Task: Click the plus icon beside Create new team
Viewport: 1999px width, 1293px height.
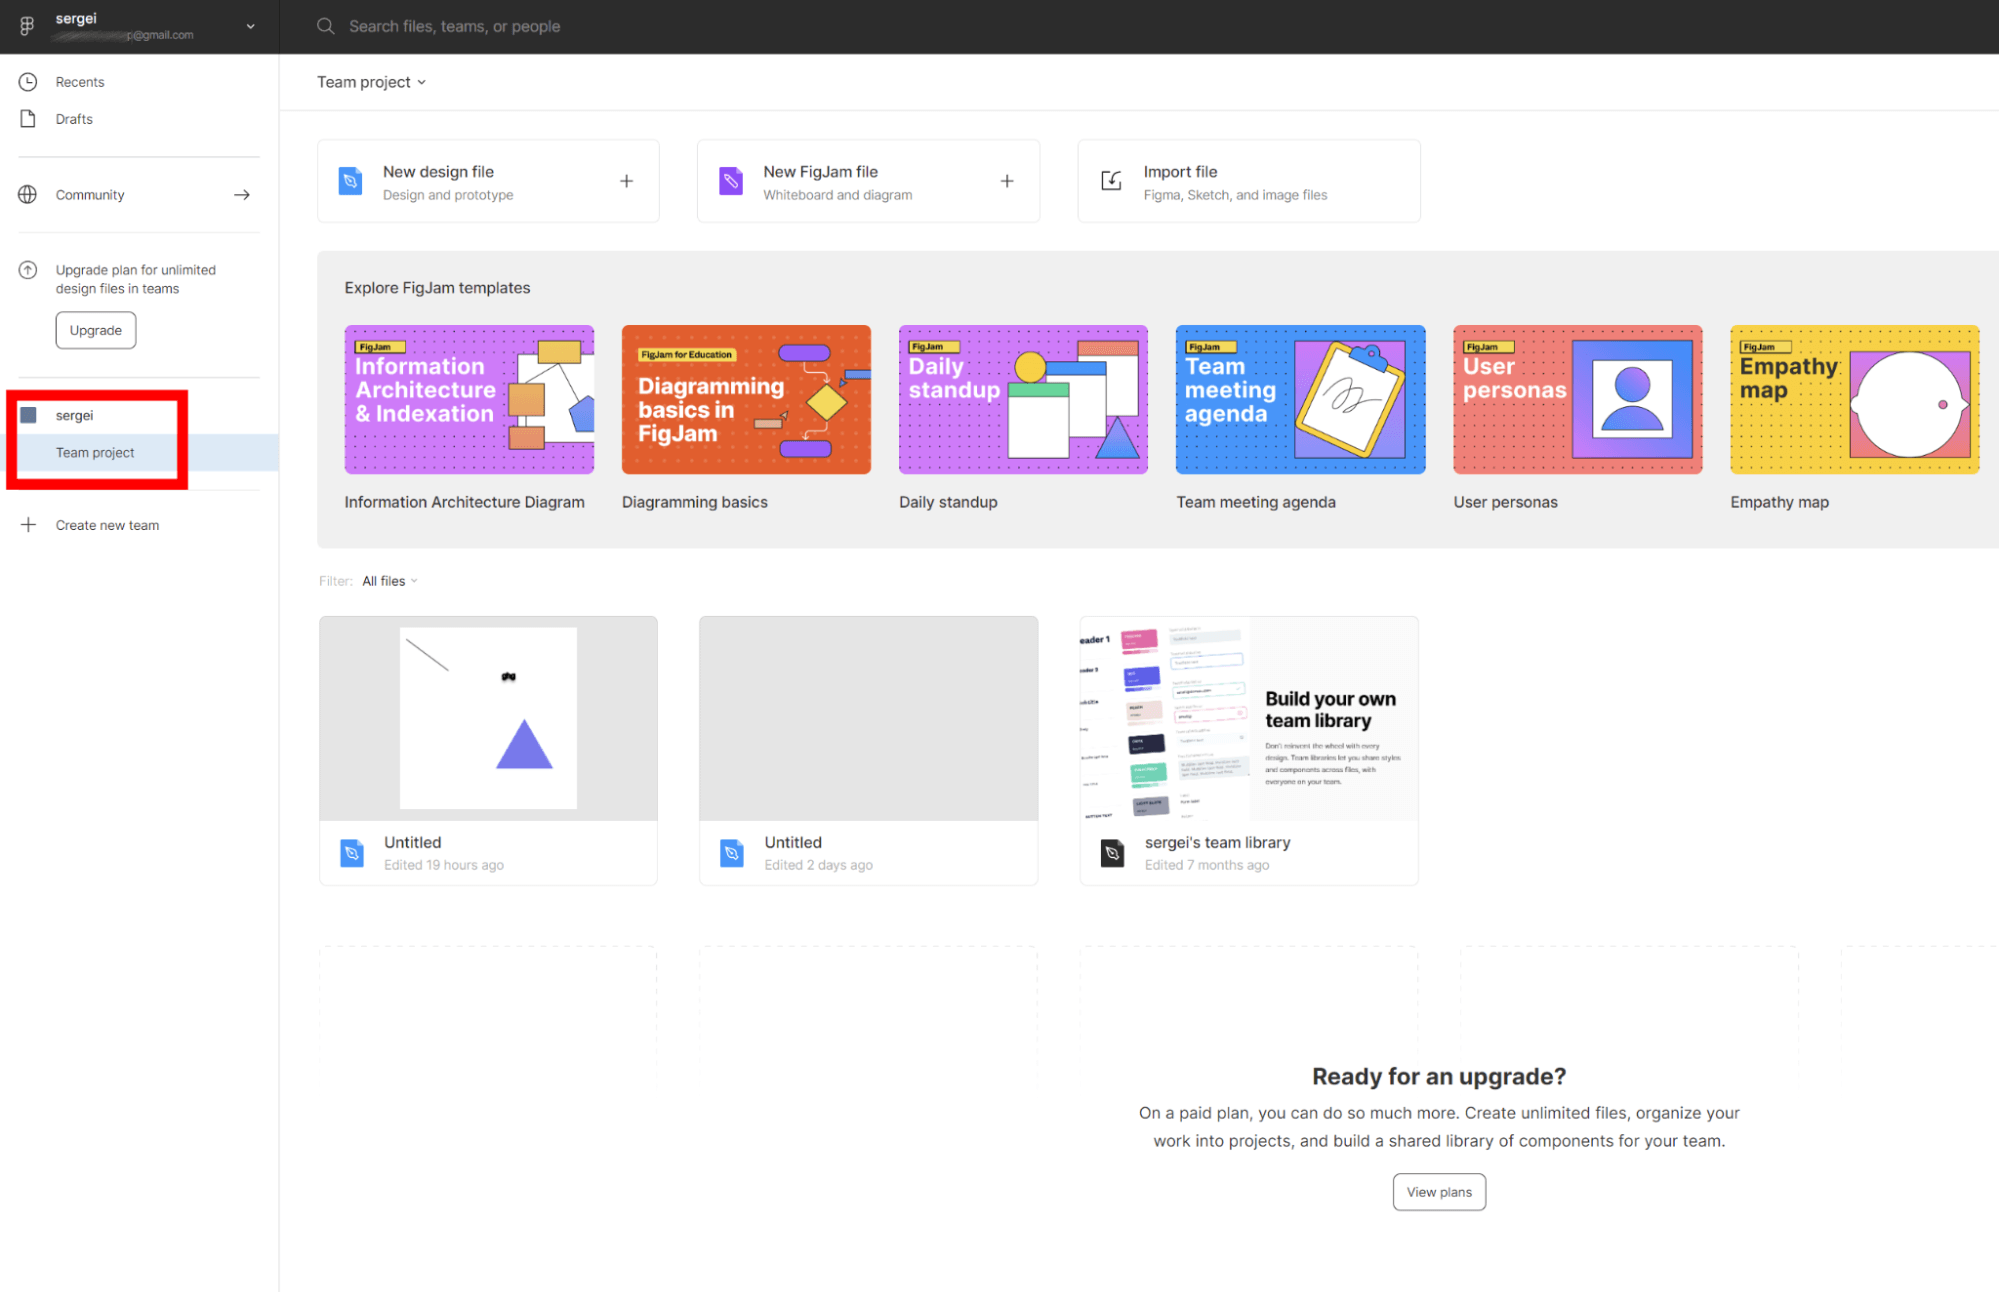Action: click(29, 525)
